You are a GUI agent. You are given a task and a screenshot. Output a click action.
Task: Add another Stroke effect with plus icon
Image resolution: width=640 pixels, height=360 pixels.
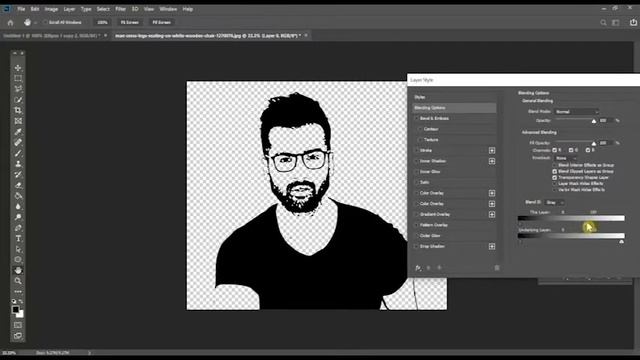[x=492, y=151]
